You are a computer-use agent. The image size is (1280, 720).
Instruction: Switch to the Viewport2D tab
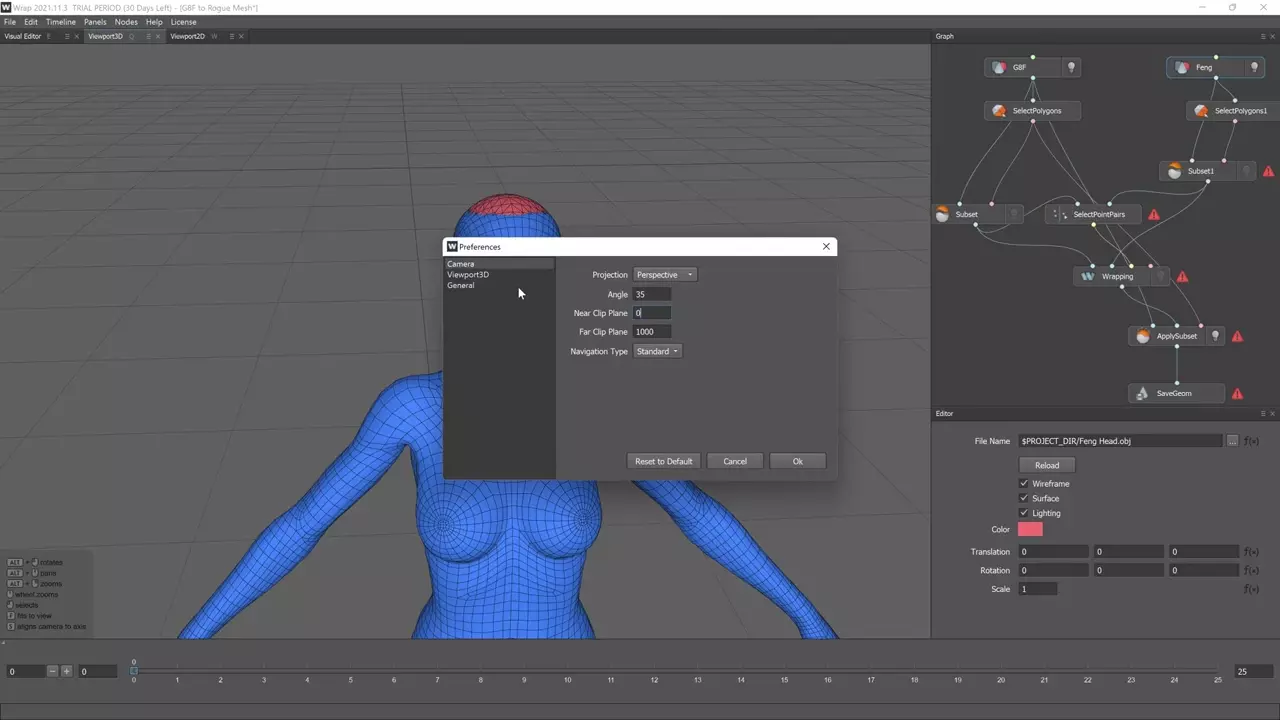pos(187,36)
